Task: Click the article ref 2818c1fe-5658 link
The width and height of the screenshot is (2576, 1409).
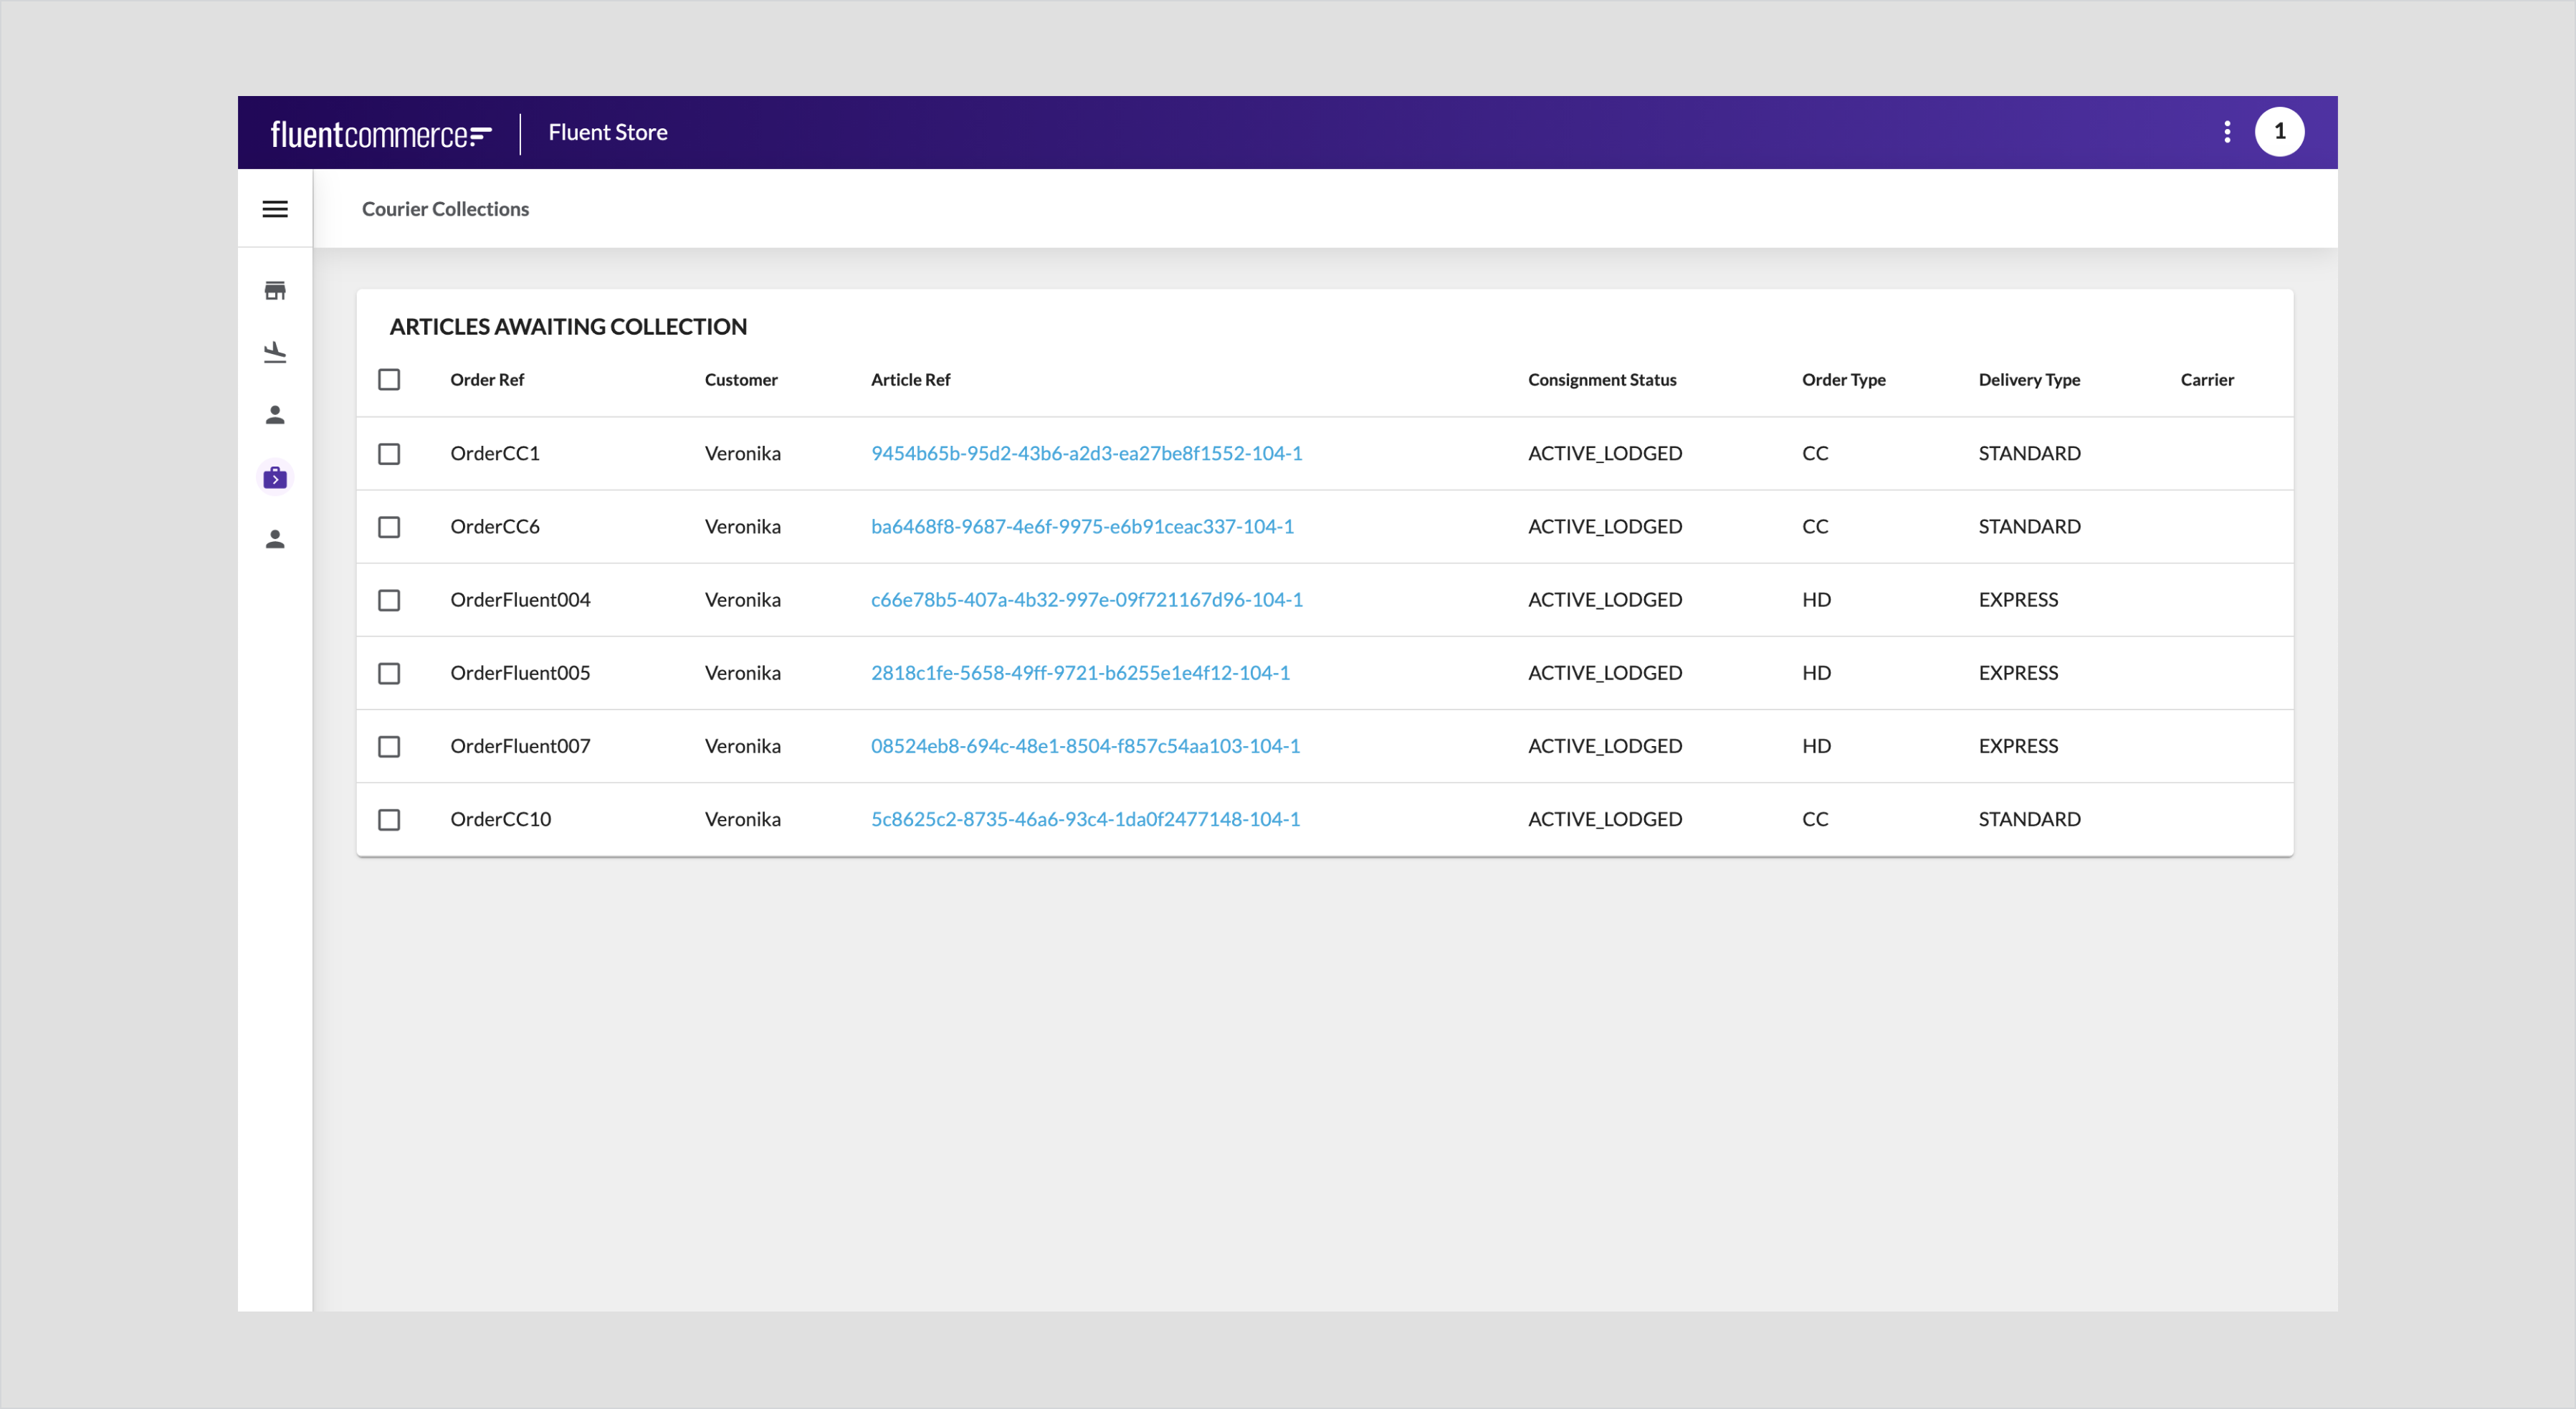Action: tap(1080, 673)
